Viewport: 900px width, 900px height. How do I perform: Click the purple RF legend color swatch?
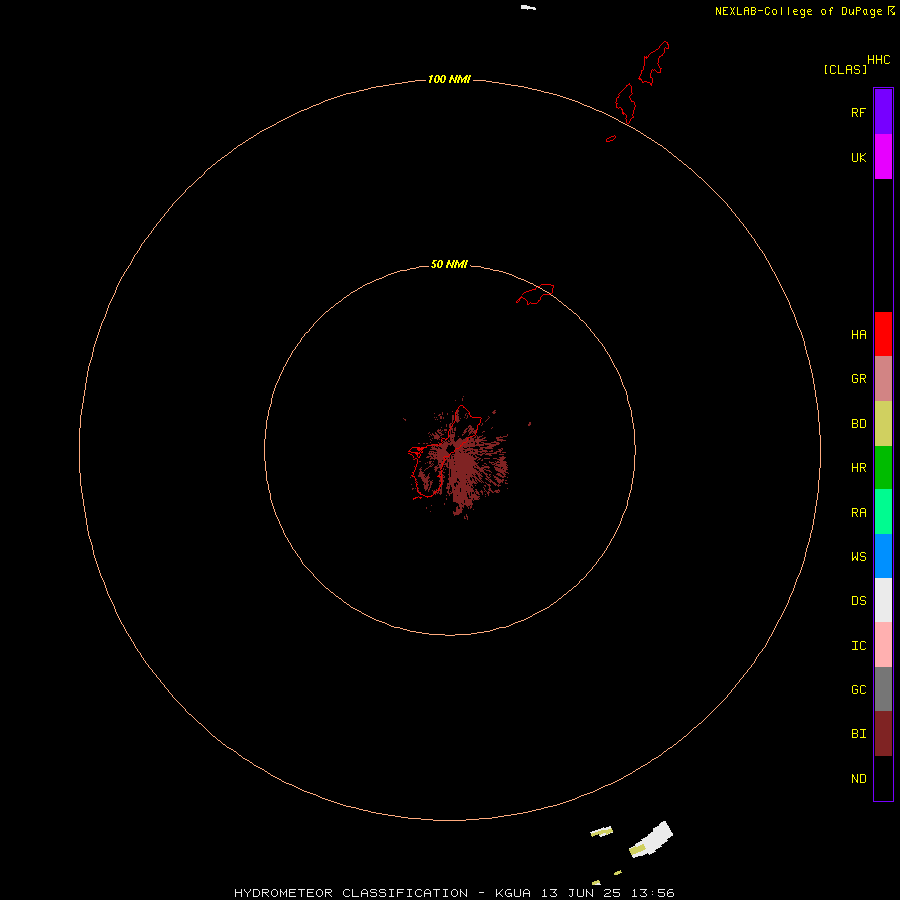(x=883, y=111)
